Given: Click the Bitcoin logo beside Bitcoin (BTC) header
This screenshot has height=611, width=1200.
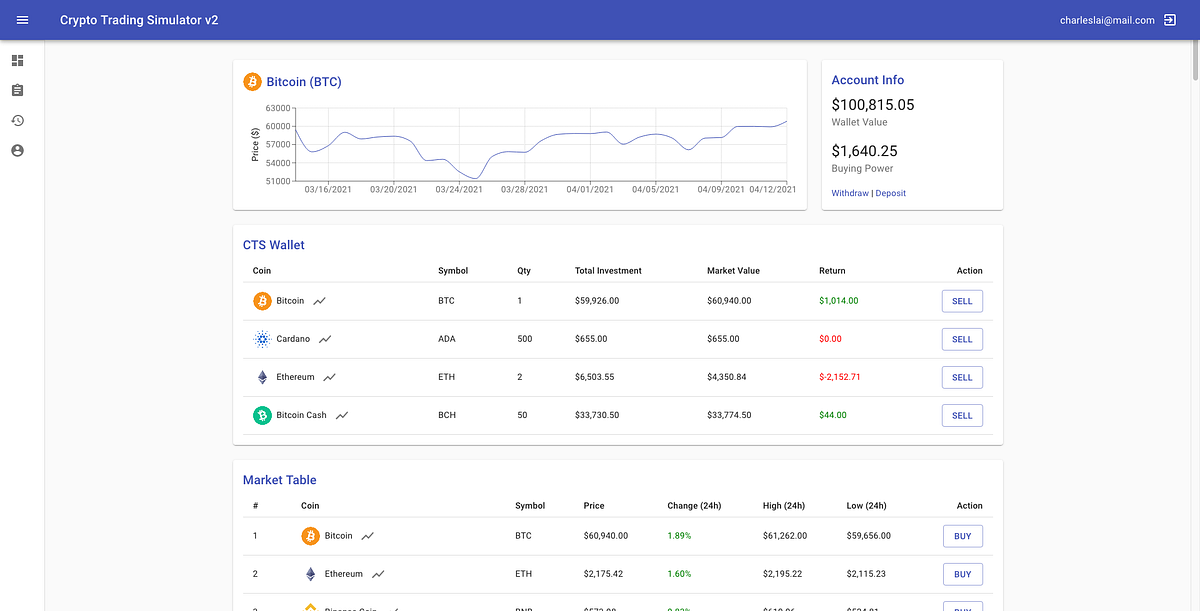Looking at the screenshot, I should click(252, 81).
